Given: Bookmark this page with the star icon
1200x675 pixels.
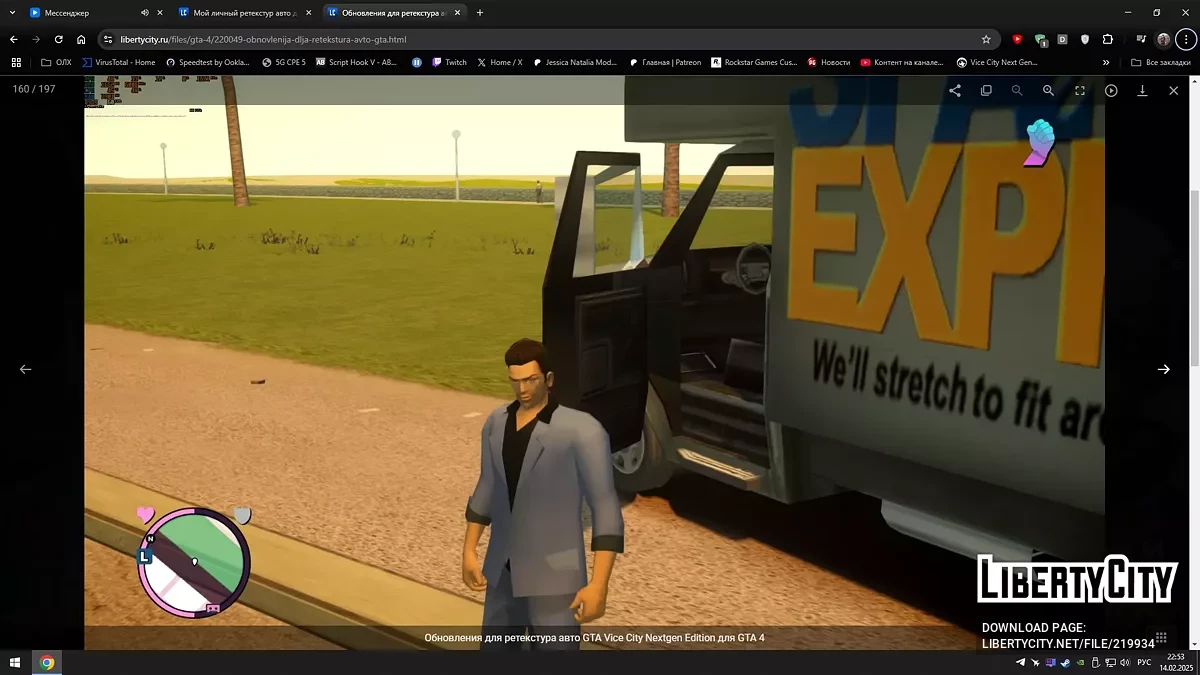Looking at the screenshot, I should [x=986, y=40].
